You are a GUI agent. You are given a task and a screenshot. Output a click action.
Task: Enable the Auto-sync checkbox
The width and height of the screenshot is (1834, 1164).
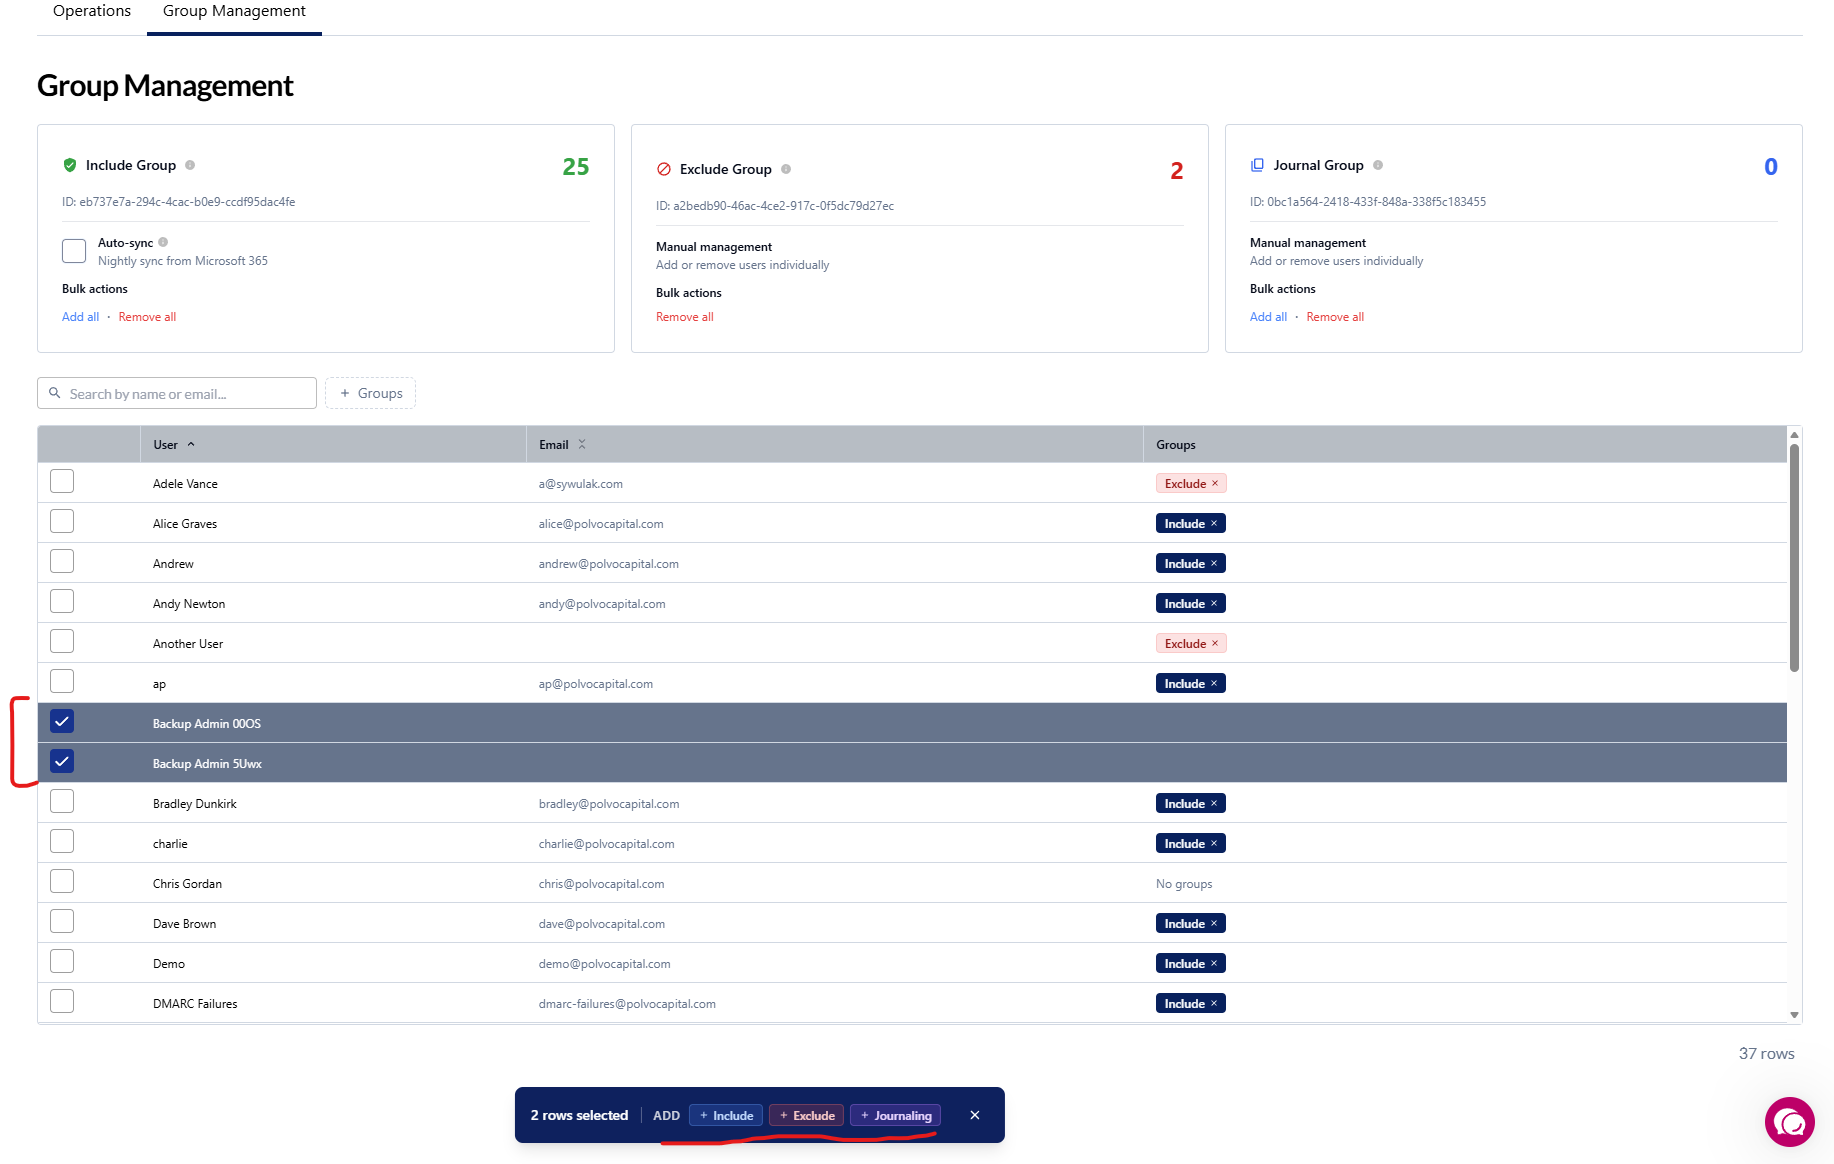[x=74, y=251]
